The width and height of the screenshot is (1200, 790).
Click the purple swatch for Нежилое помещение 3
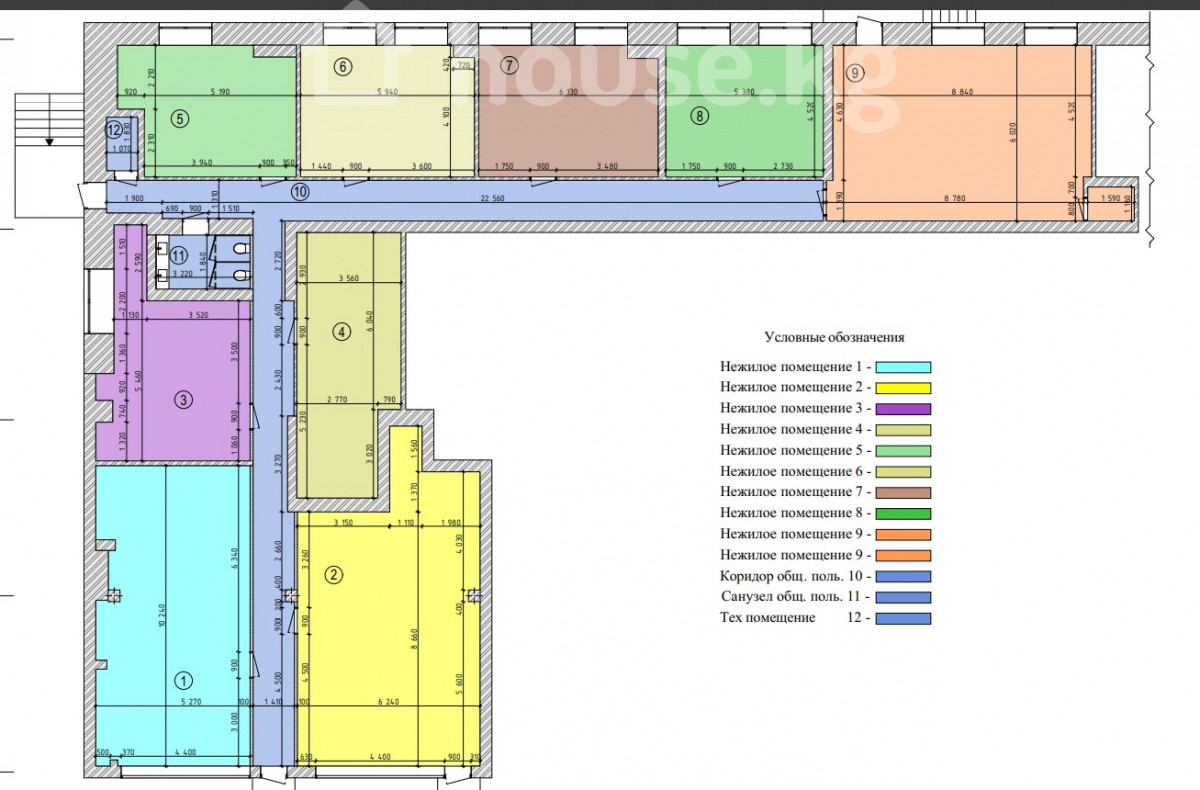click(905, 409)
